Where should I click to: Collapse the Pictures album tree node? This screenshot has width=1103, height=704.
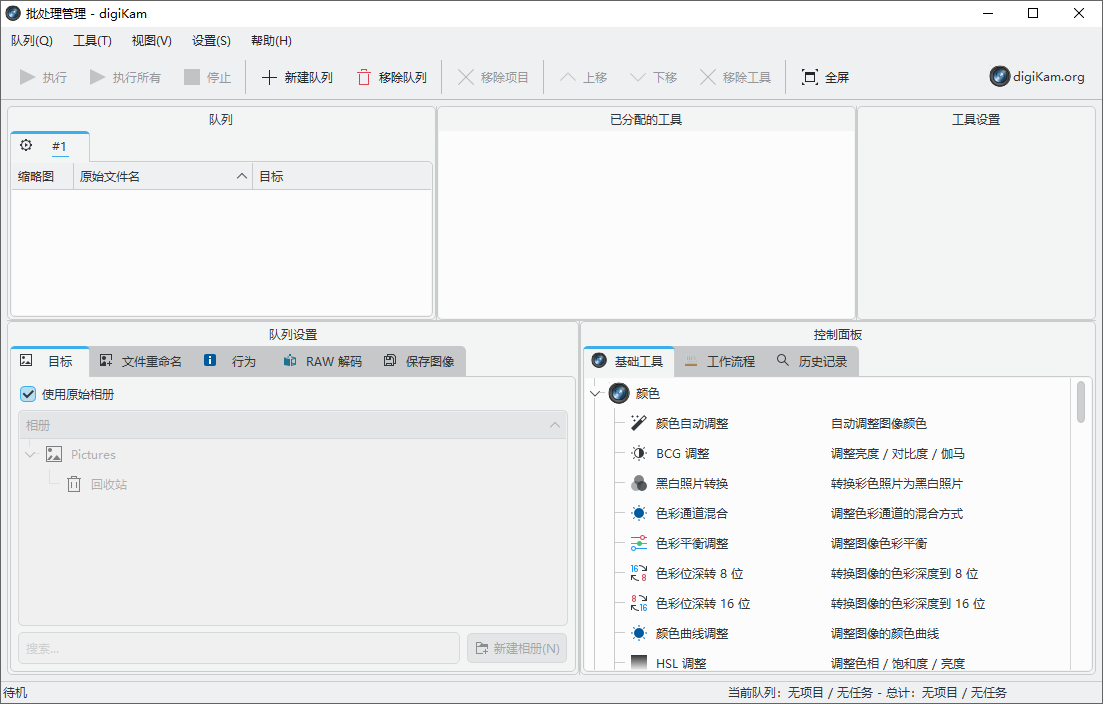coord(30,453)
